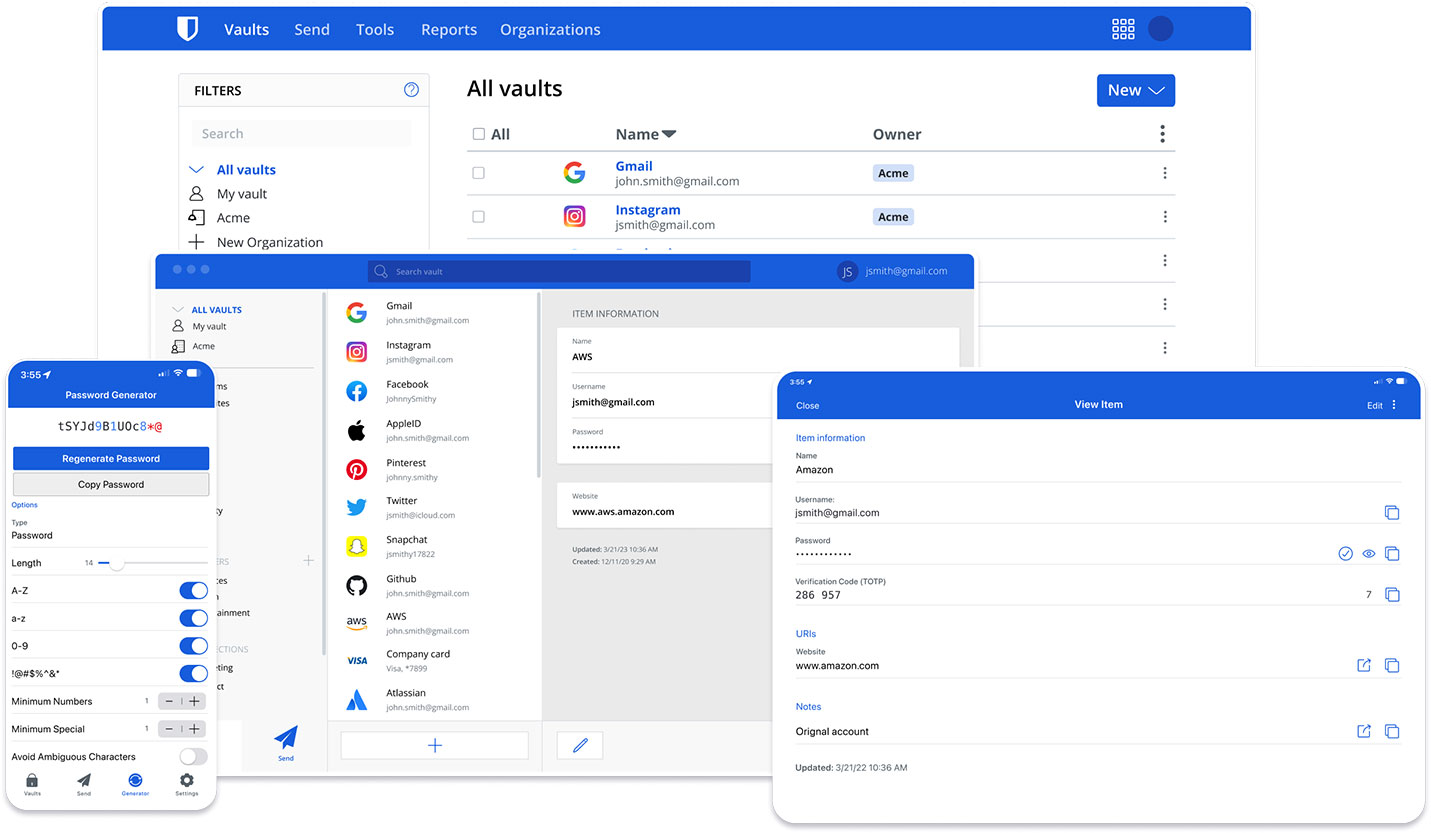Toggle the a-z lowercase switch
This screenshot has height=833, width=1431.
point(193,618)
